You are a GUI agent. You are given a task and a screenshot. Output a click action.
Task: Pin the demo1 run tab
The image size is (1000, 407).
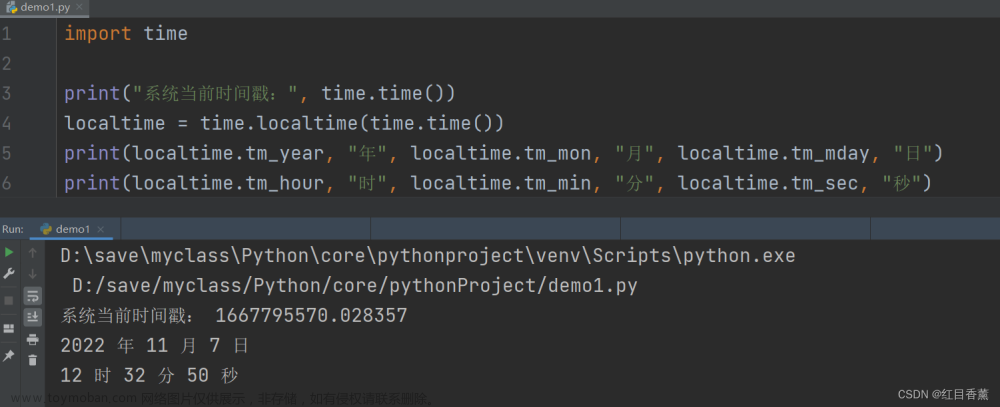click(9, 355)
